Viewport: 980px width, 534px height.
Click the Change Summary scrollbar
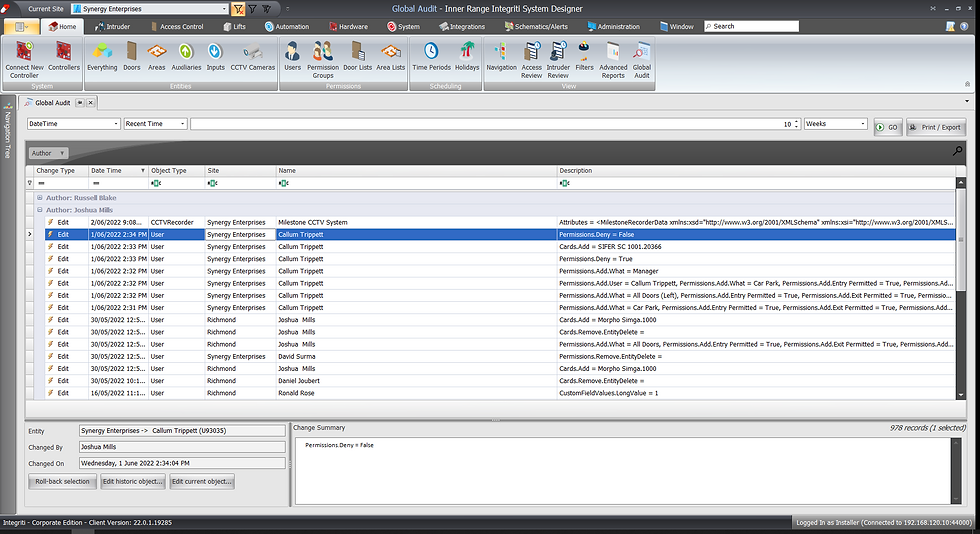coord(955,471)
